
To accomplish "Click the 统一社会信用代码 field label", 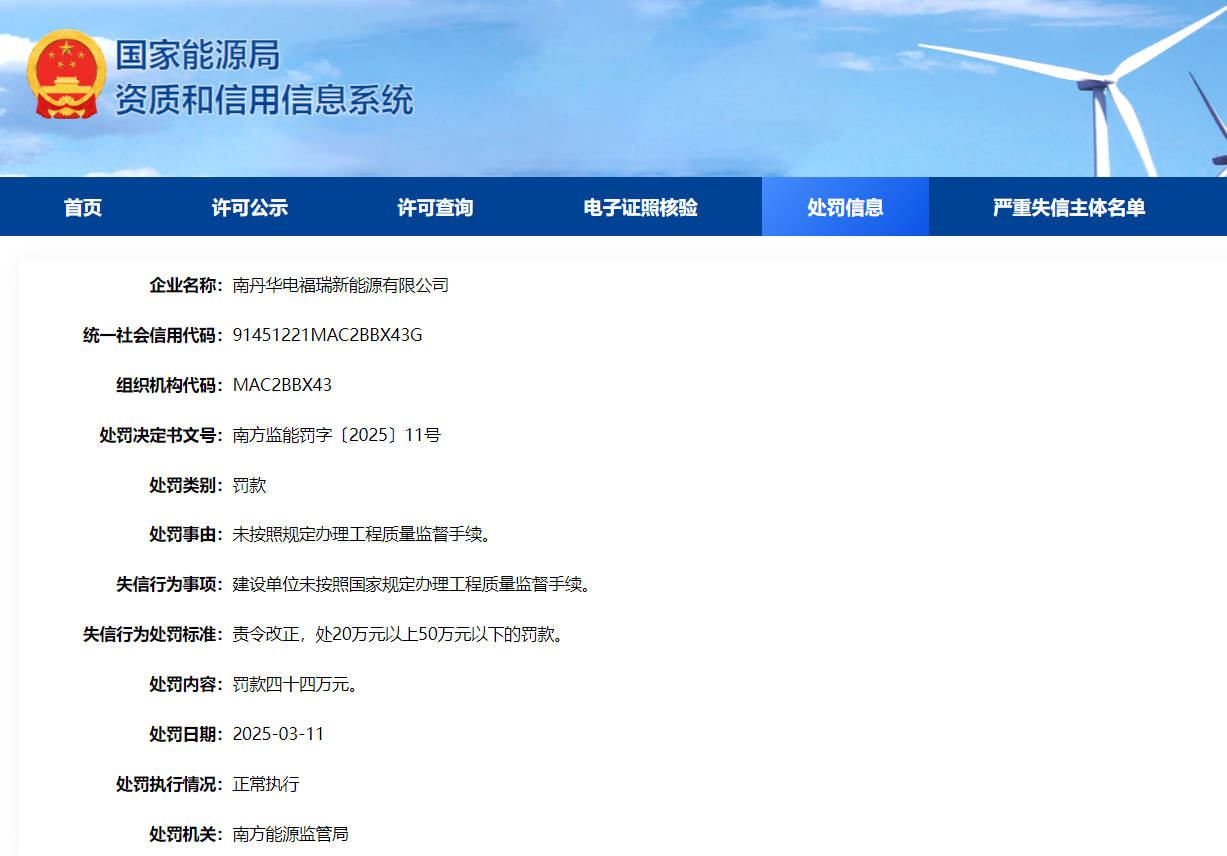I will [152, 335].
